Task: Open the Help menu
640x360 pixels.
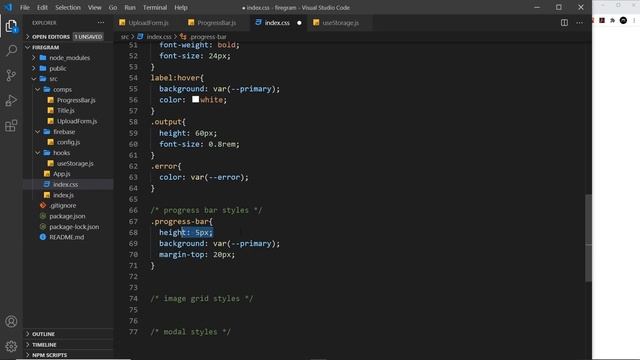Action: tap(181, 7)
